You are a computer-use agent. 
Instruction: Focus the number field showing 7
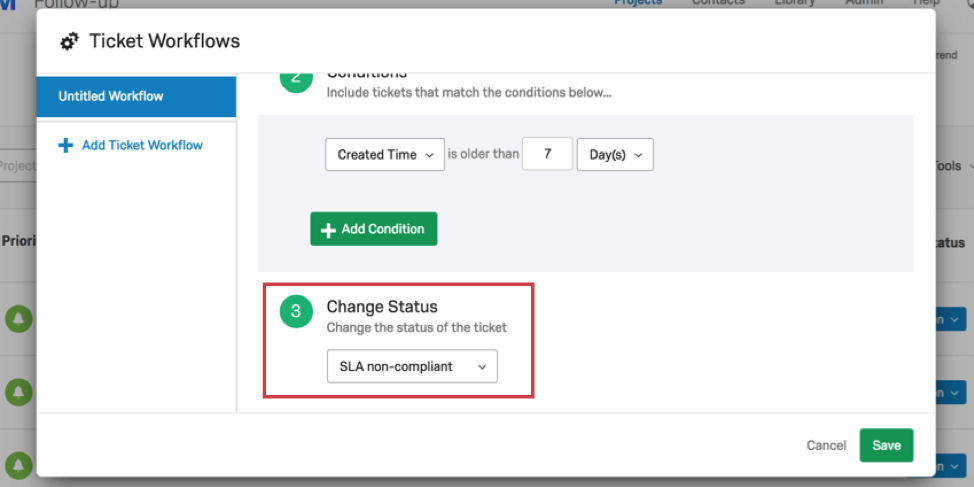click(x=547, y=155)
